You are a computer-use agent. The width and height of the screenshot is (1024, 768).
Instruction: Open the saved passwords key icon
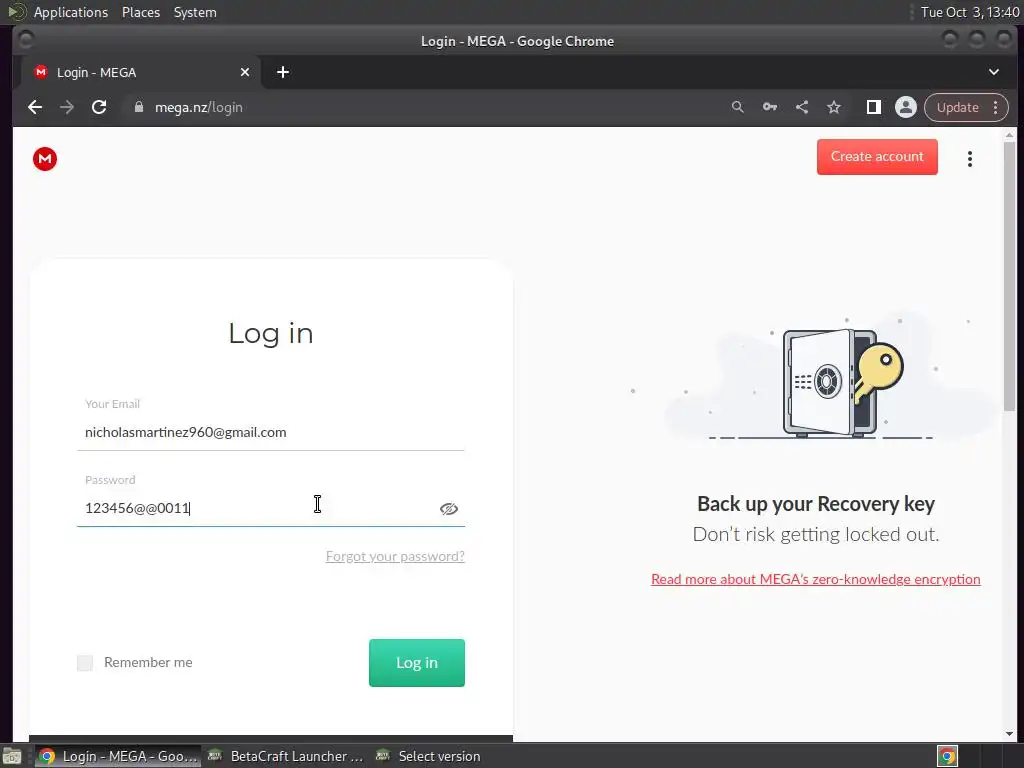point(770,107)
